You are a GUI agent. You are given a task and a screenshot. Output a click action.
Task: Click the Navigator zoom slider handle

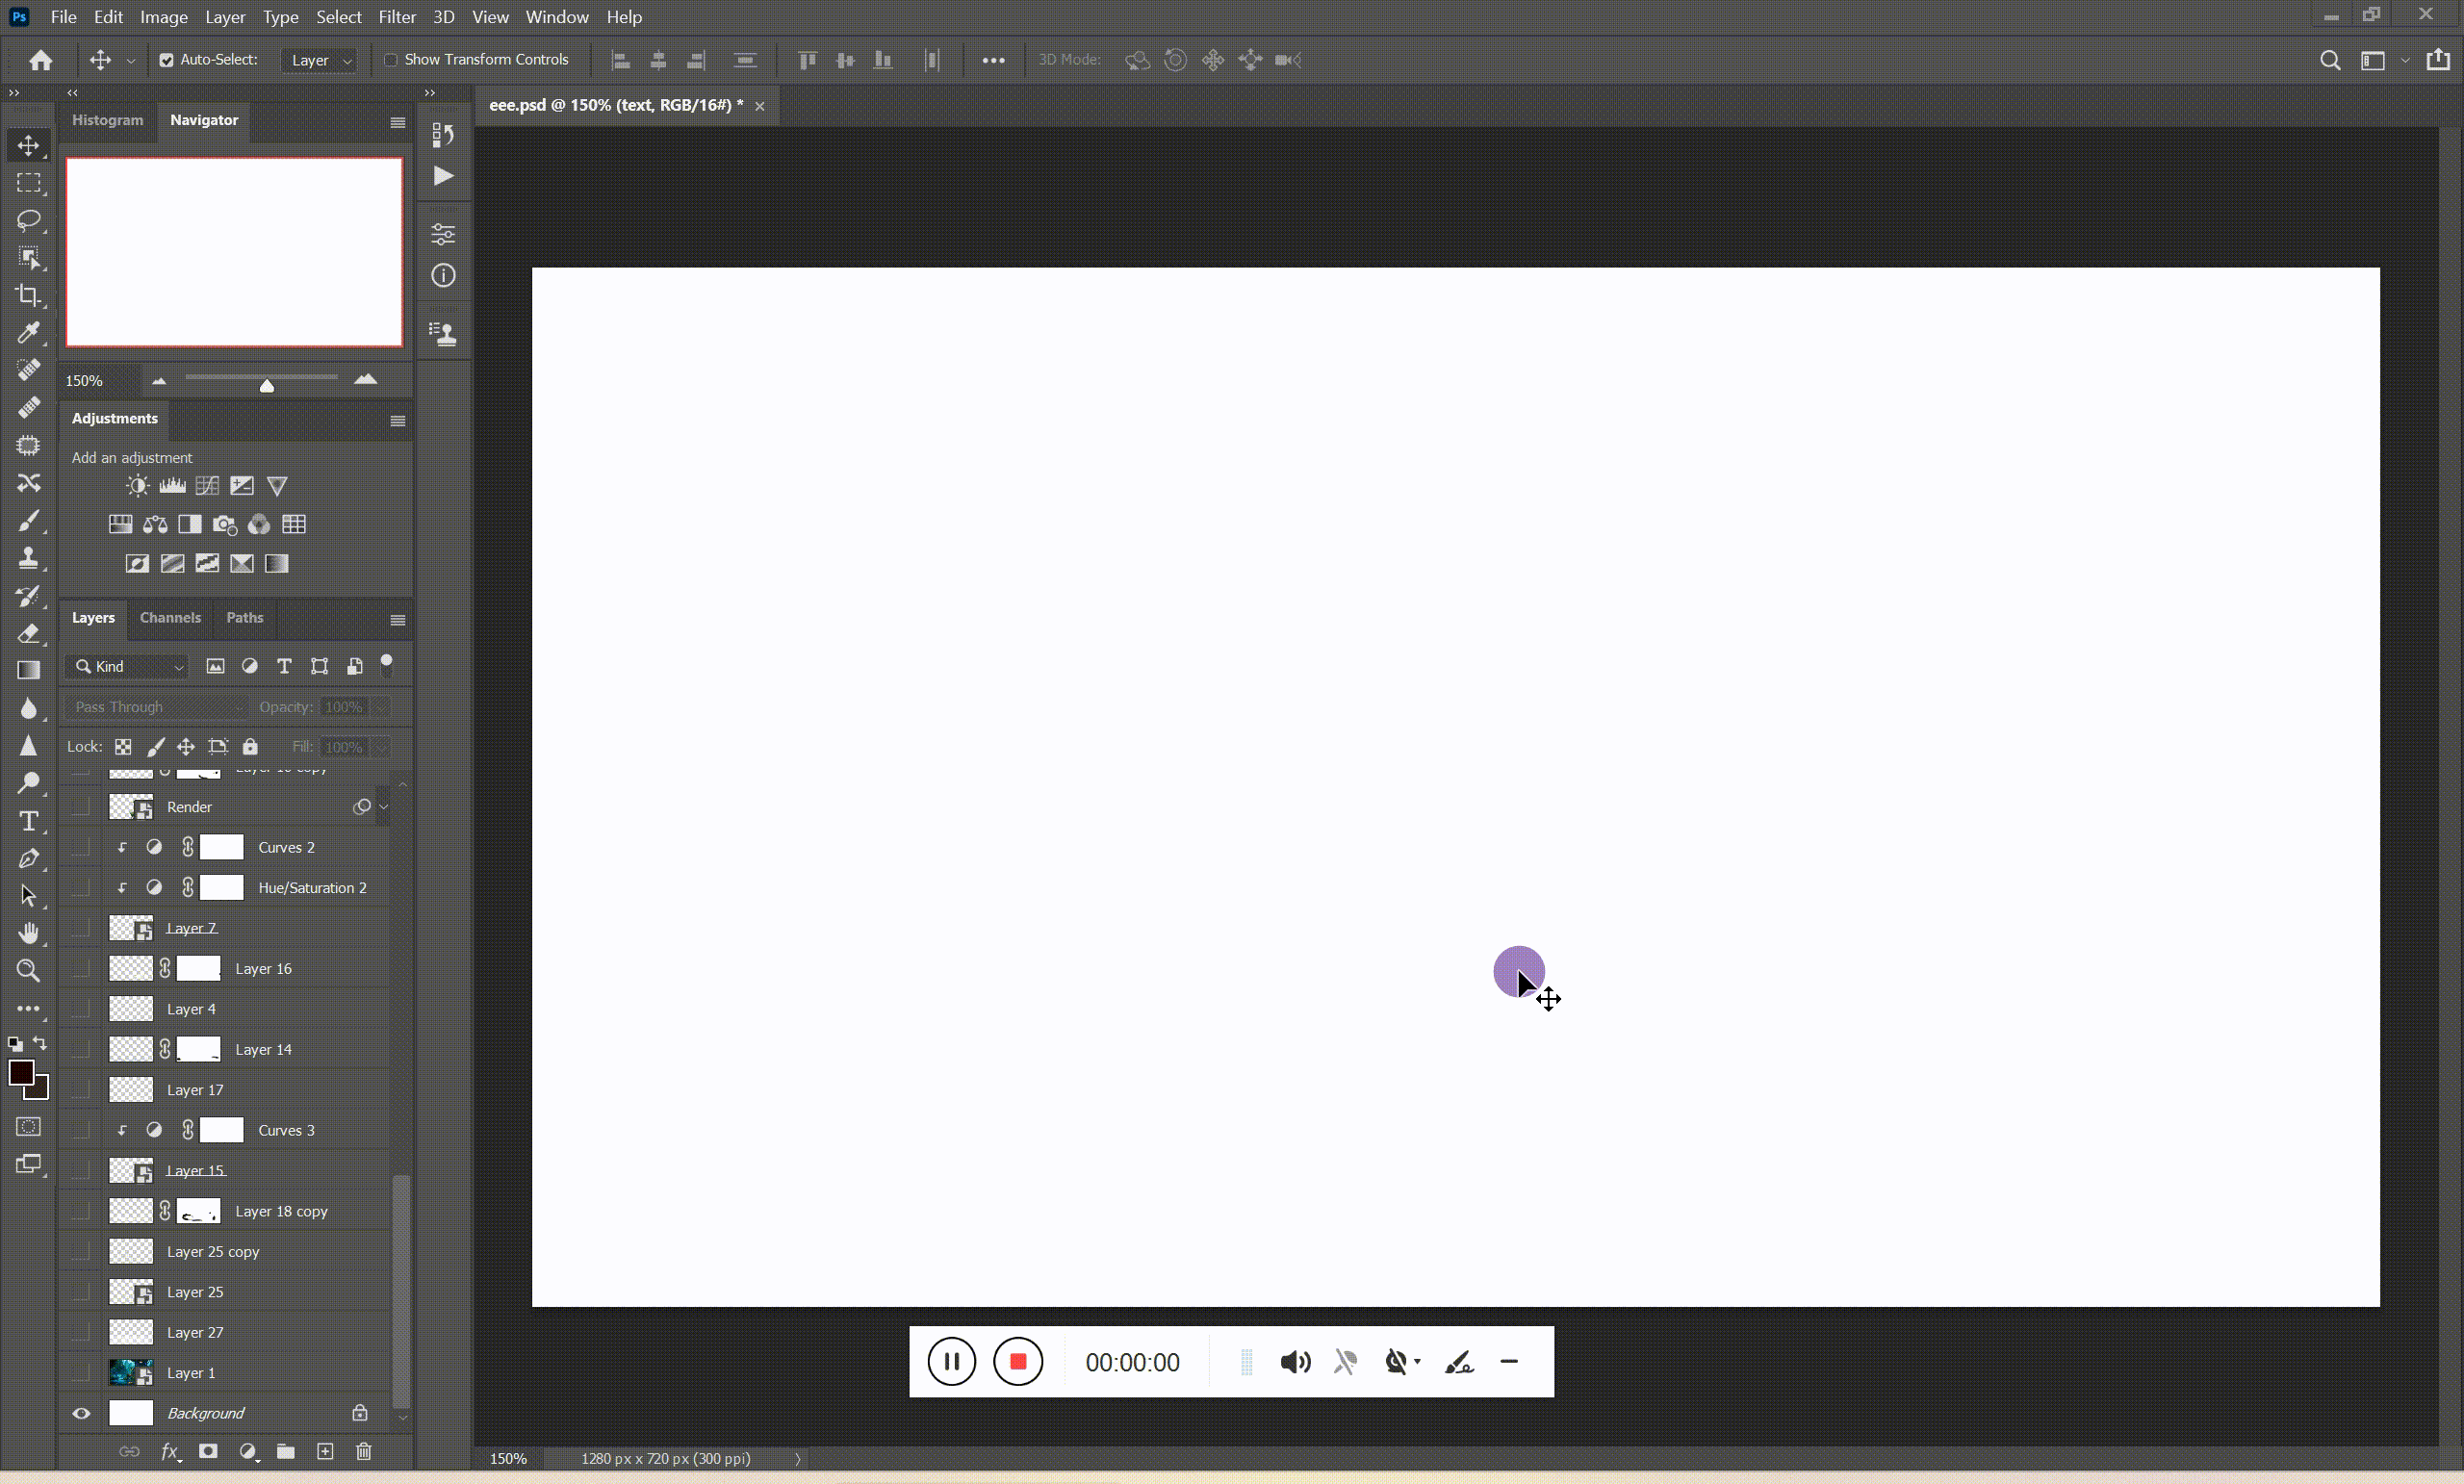(267, 385)
